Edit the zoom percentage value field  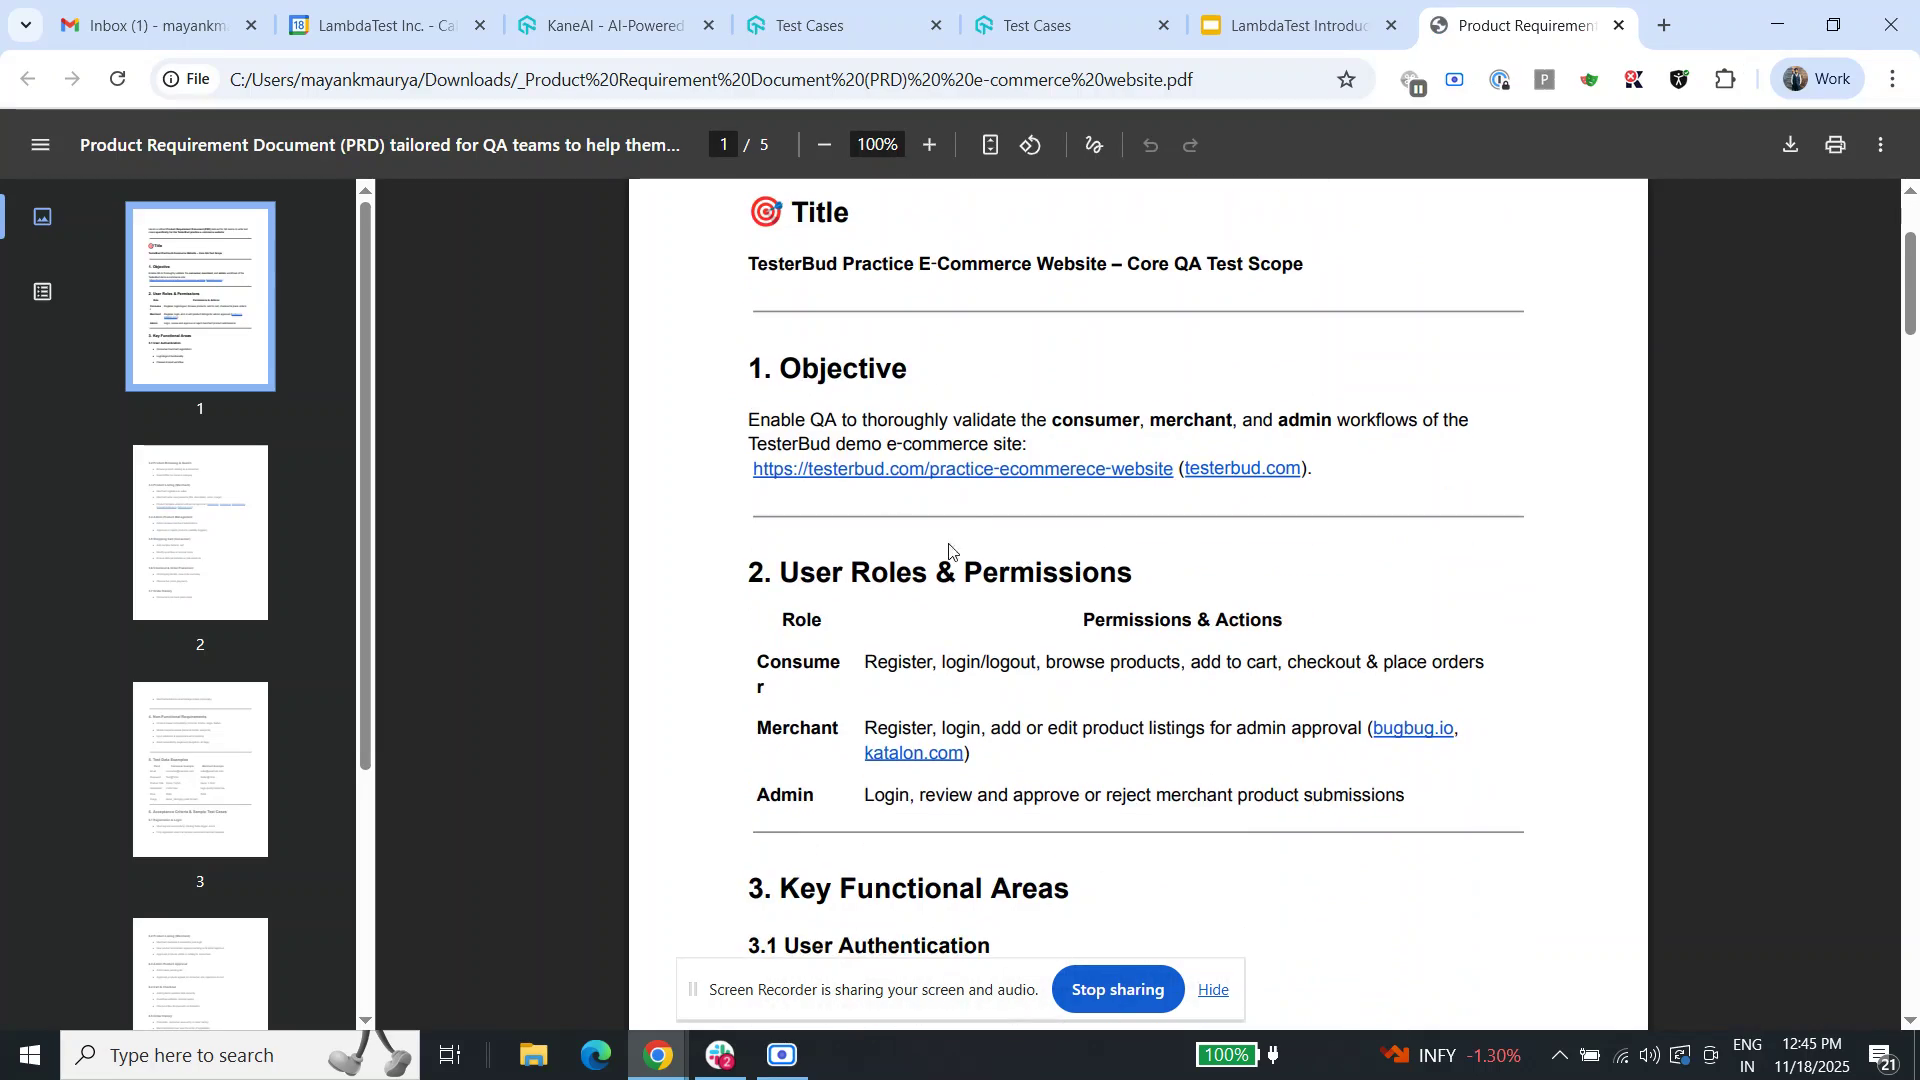pyautogui.click(x=876, y=144)
